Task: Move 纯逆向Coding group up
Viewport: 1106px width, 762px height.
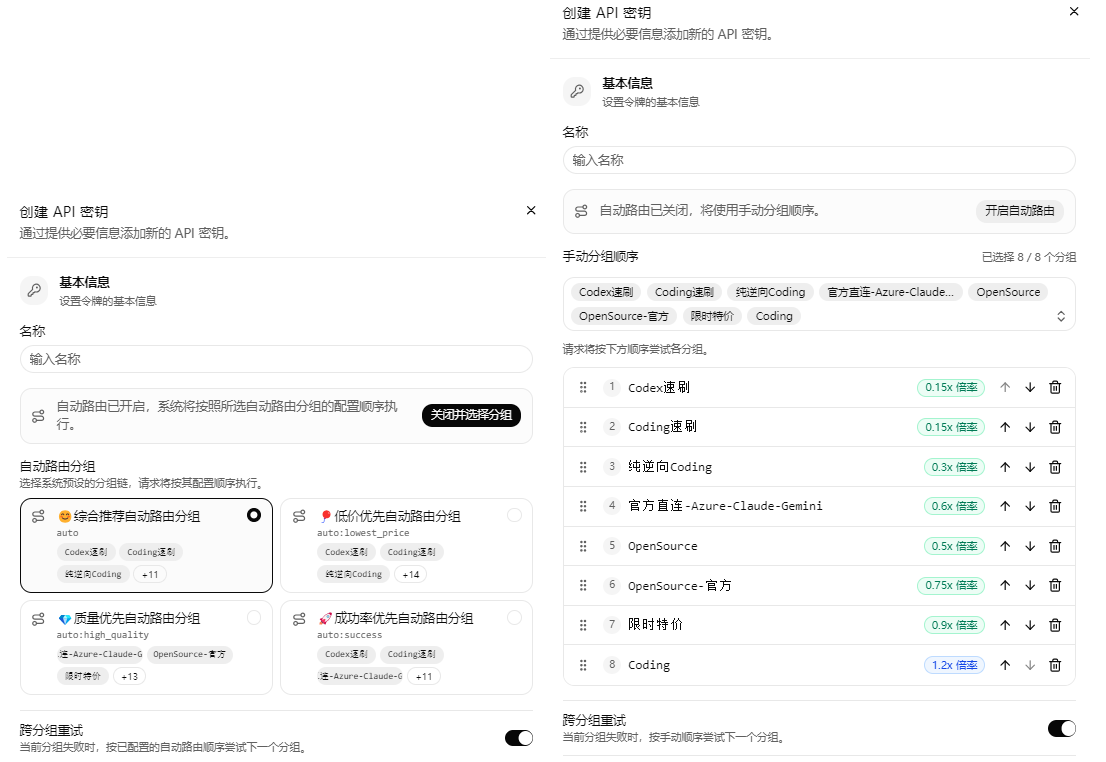Action: pyautogui.click(x=1005, y=467)
